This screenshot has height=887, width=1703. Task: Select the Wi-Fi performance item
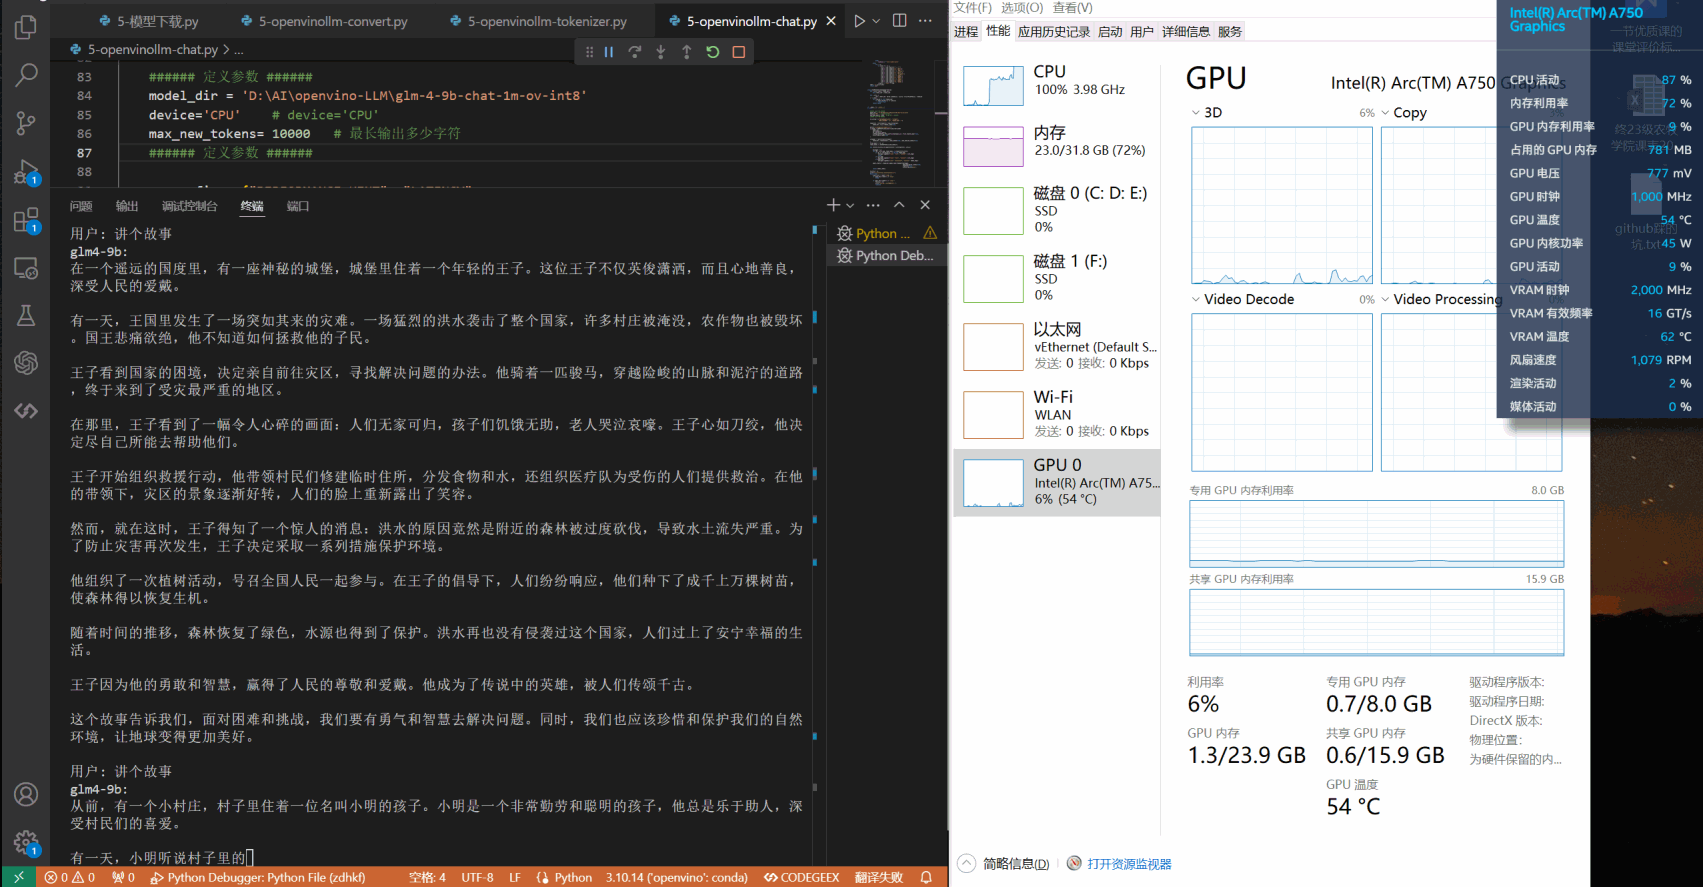coord(1057,414)
